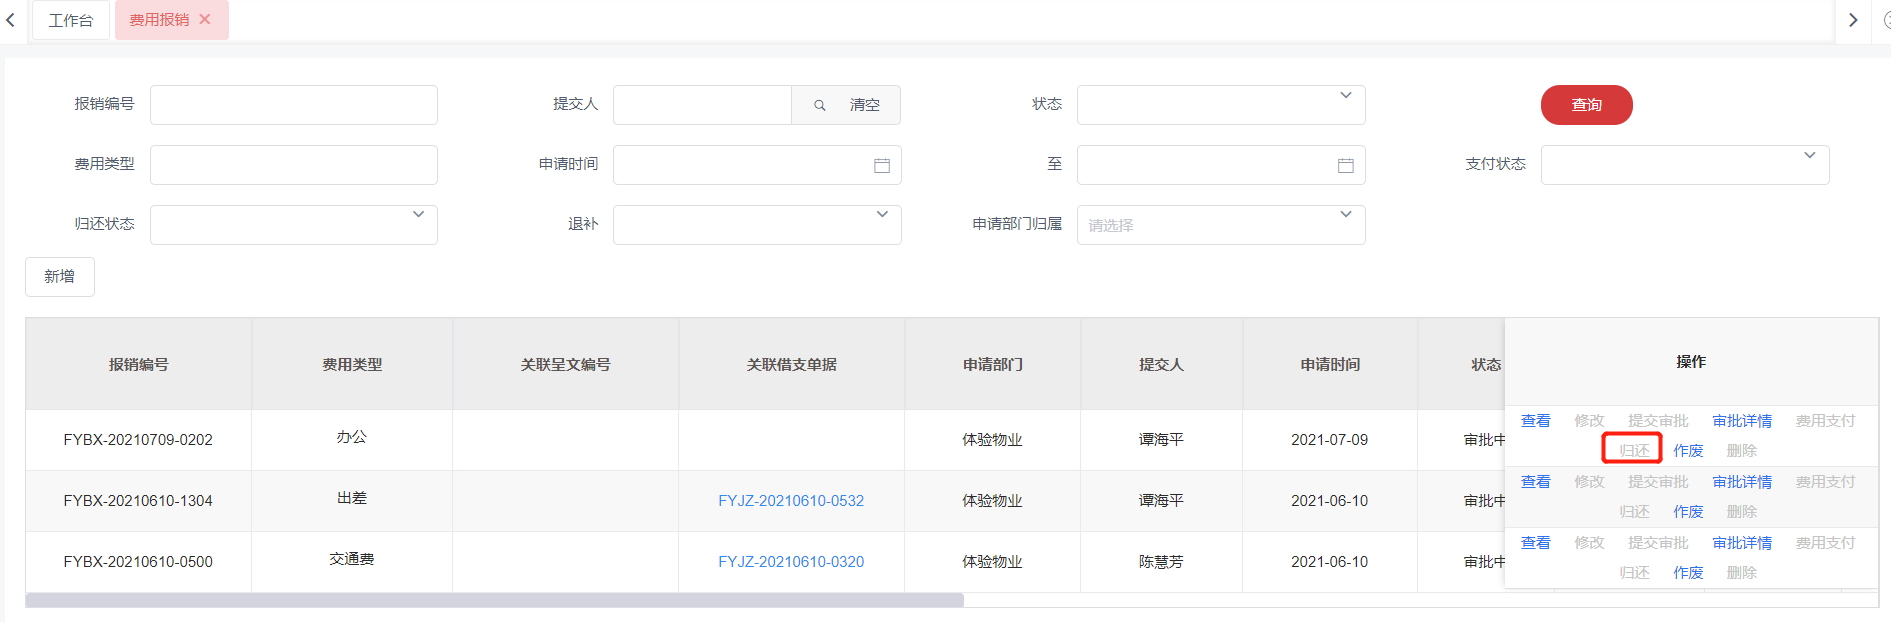1891x622 pixels.
Task: Click the table's horizontal scrollbar
Action: [x=494, y=600]
